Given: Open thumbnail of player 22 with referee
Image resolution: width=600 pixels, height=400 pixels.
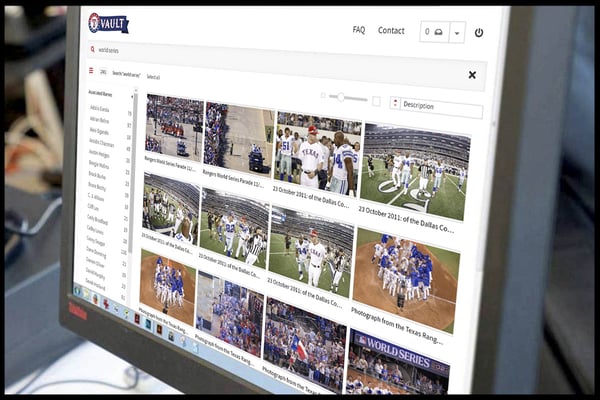Looking at the screenshot, I should pyautogui.click(x=234, y=229).
